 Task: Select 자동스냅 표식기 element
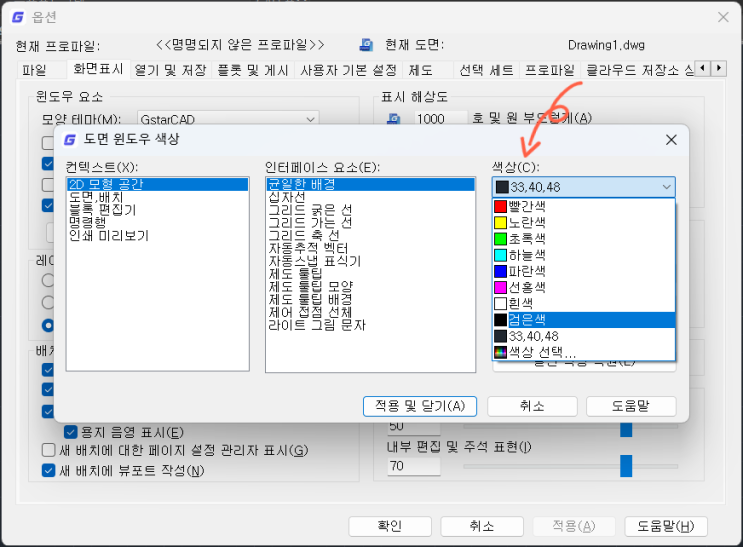370,261
